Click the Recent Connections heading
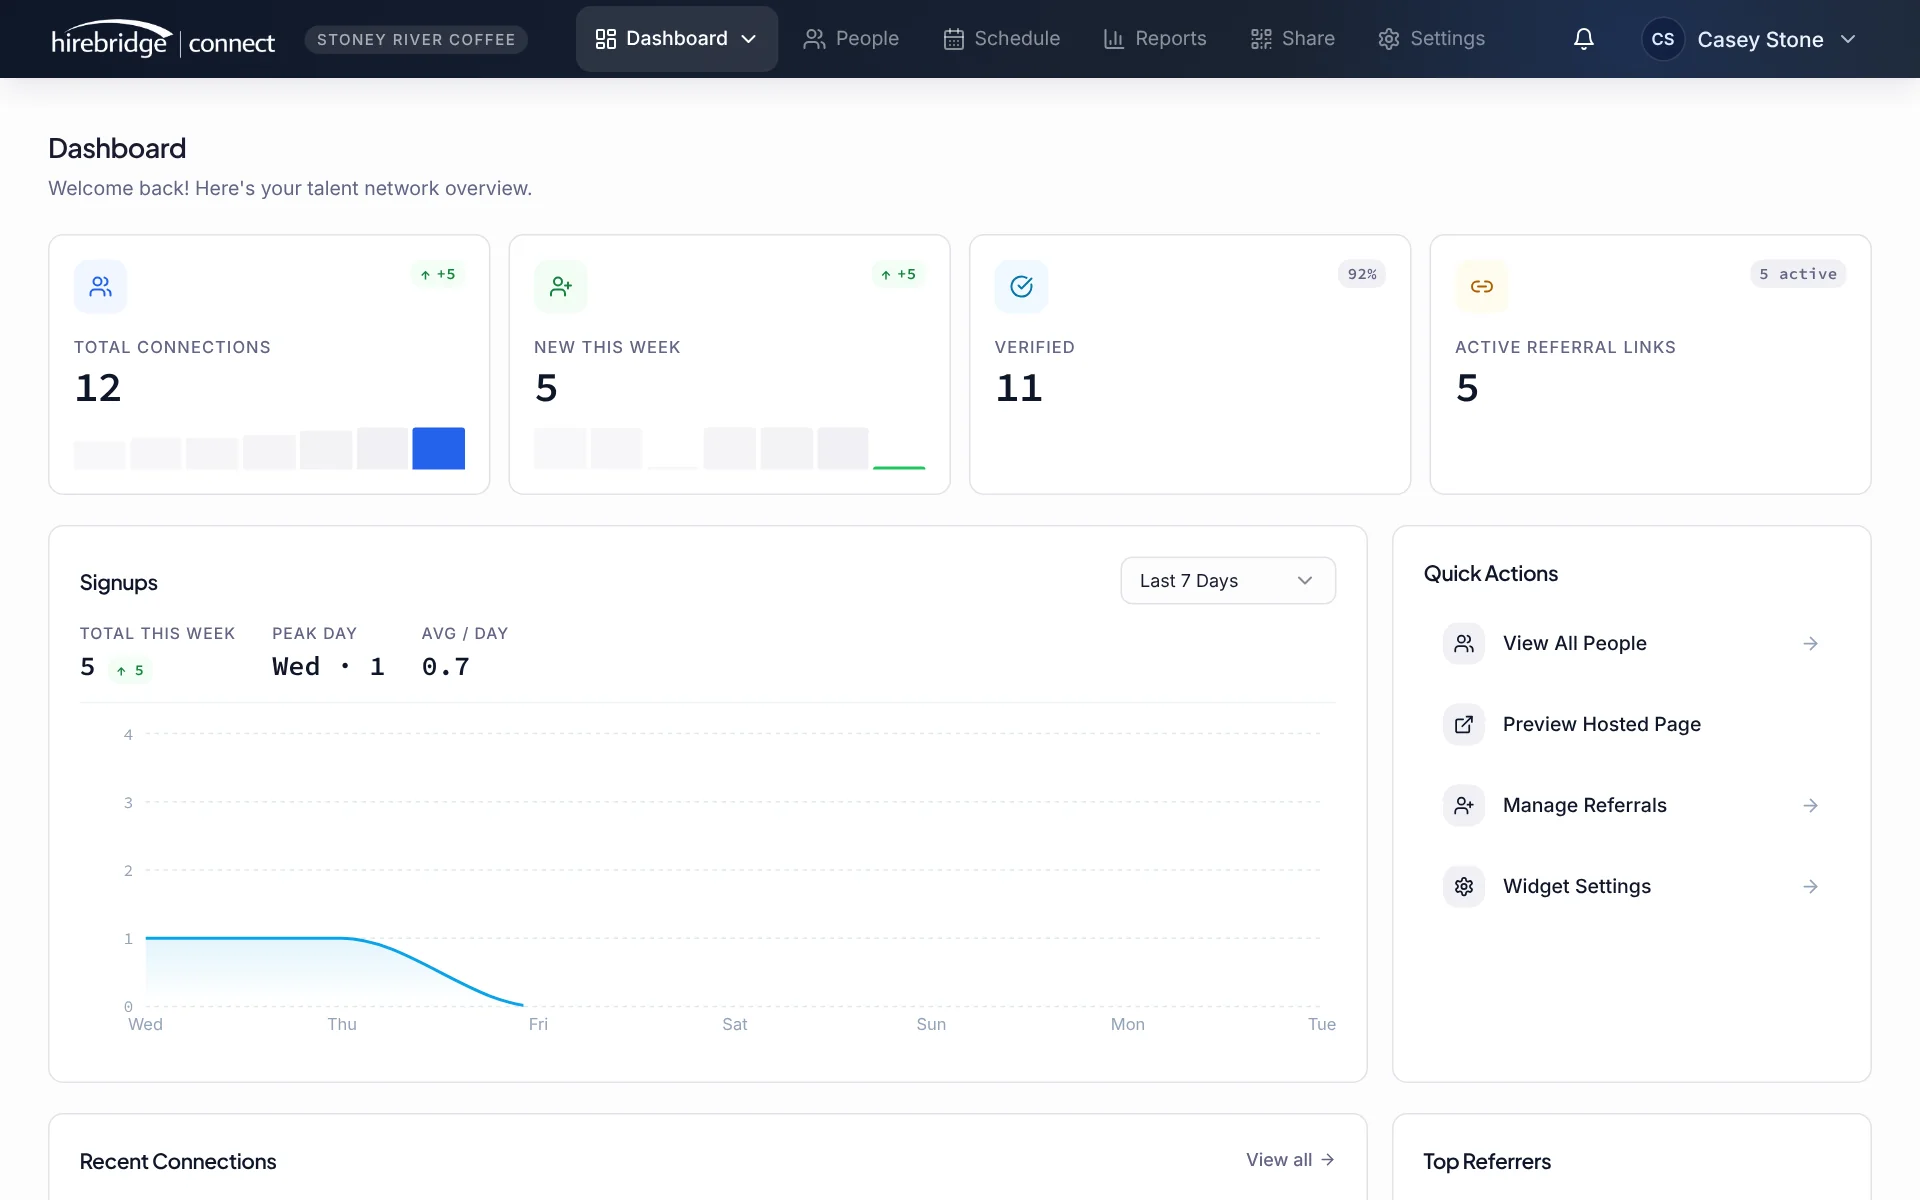The image size is (1920, 1200). [x=178, y=1161]
